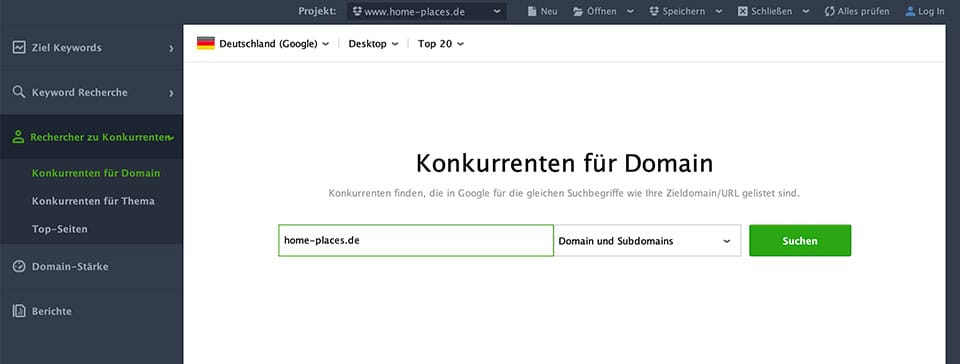Click the Öffnen folder icon

[x=578, y=11]
